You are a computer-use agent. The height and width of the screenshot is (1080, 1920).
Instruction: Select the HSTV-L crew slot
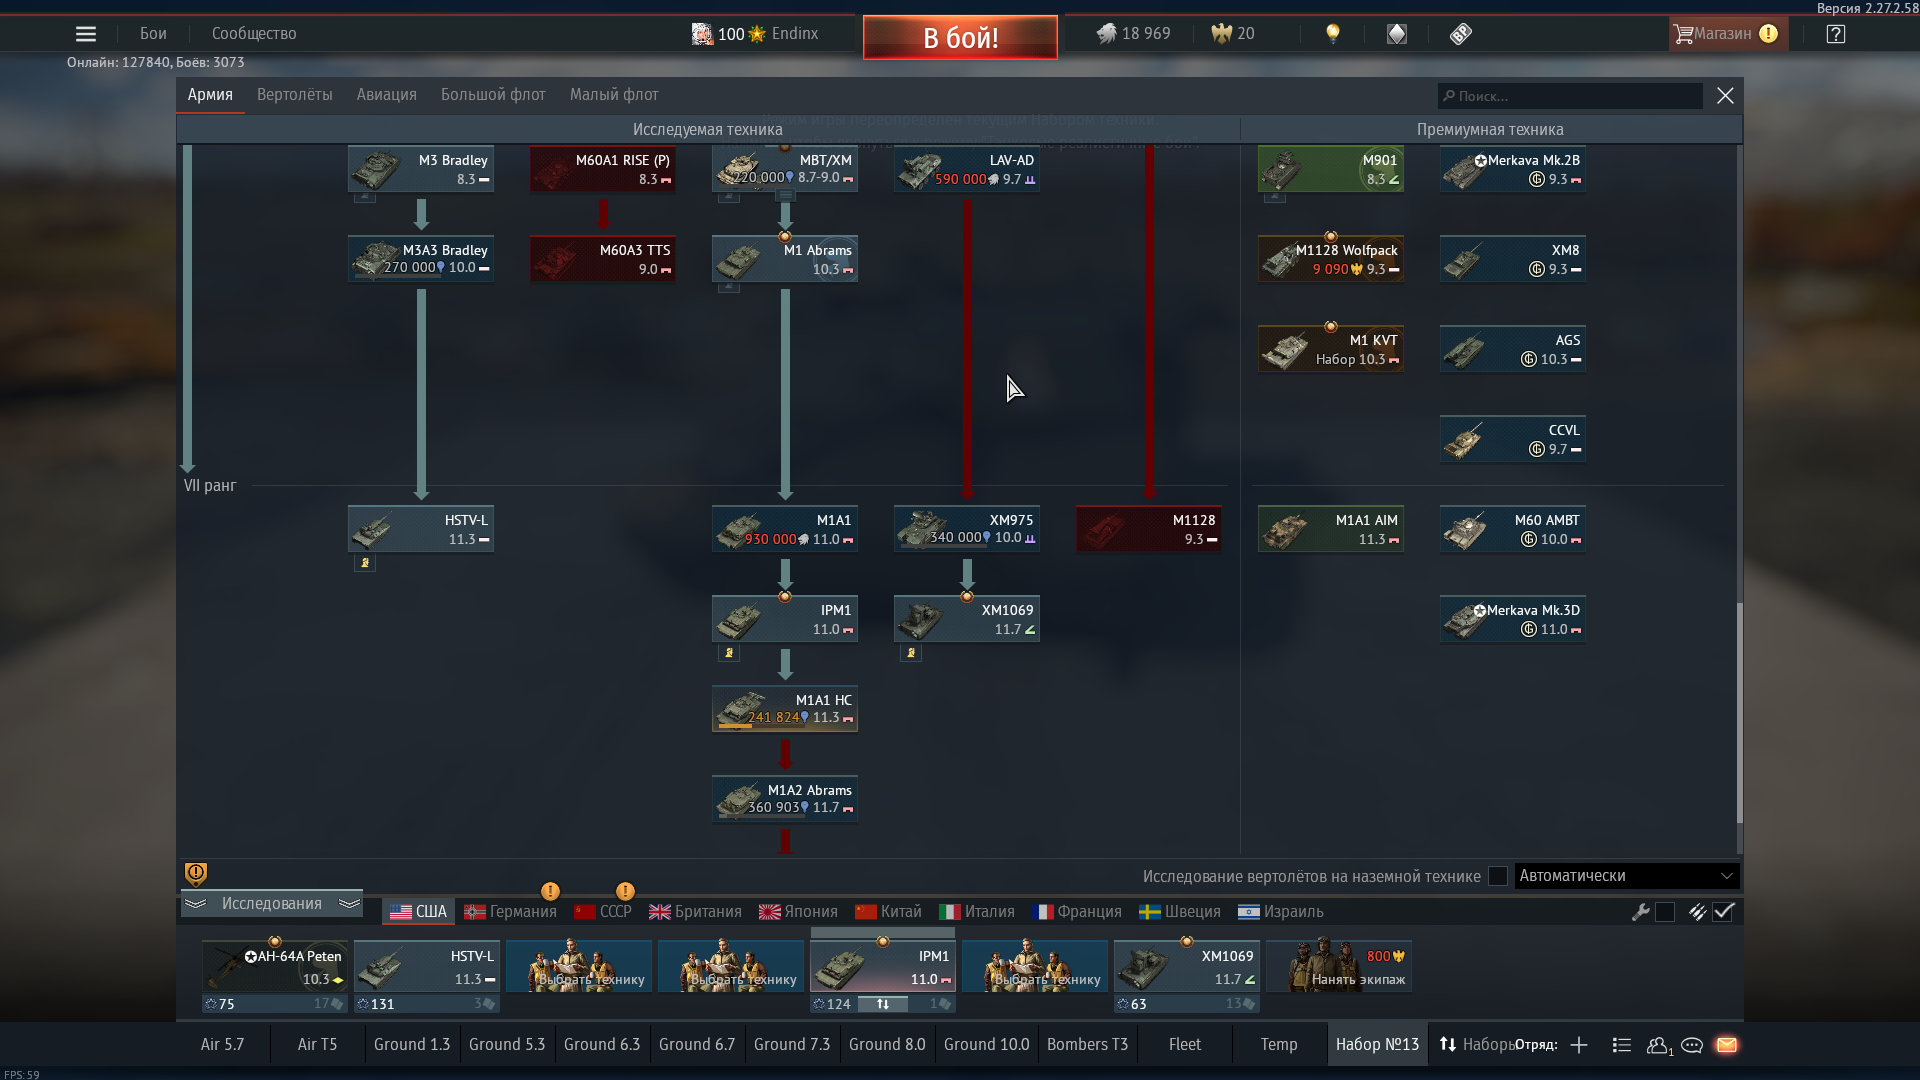tap(427, 967)
